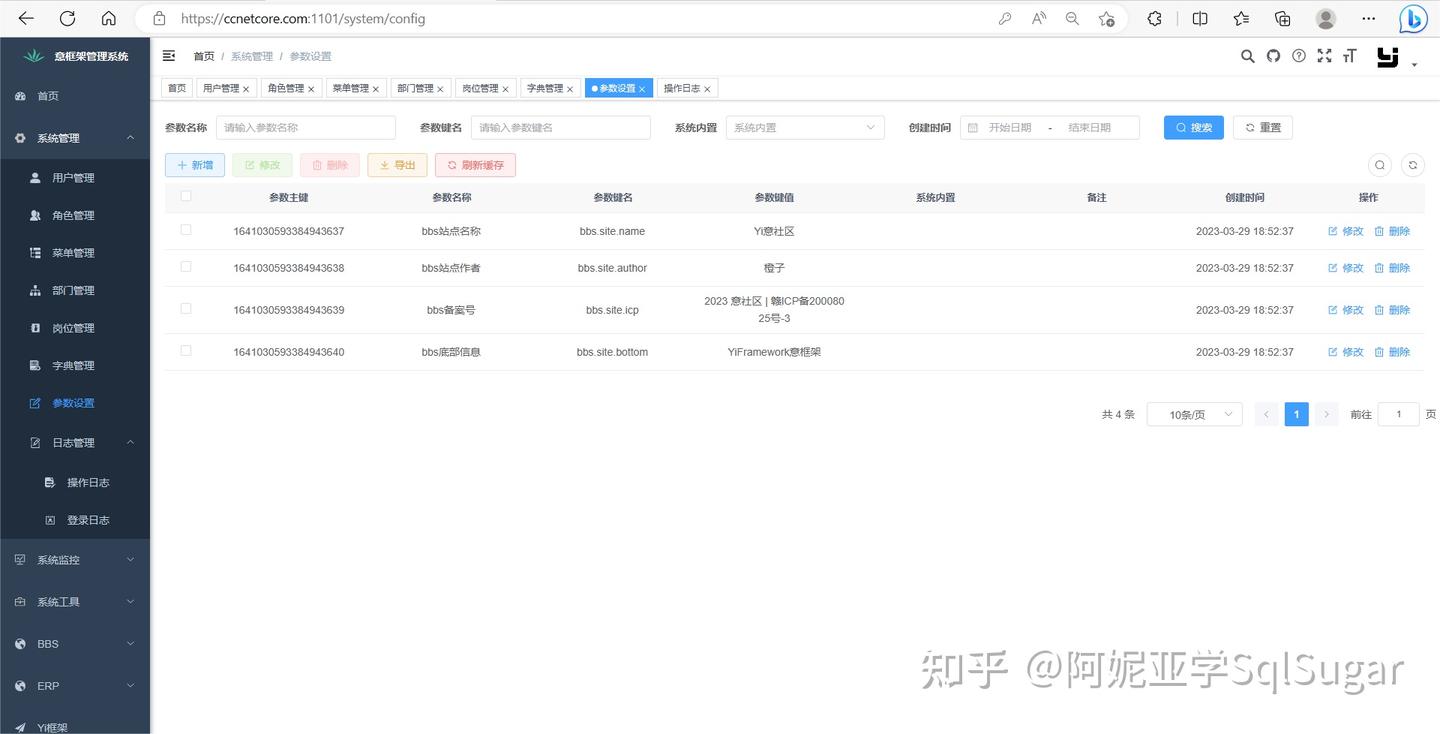Collapse the sidebar with the hamburger icon
This screenshot has height=734, width=1440.
pos(168,55)
